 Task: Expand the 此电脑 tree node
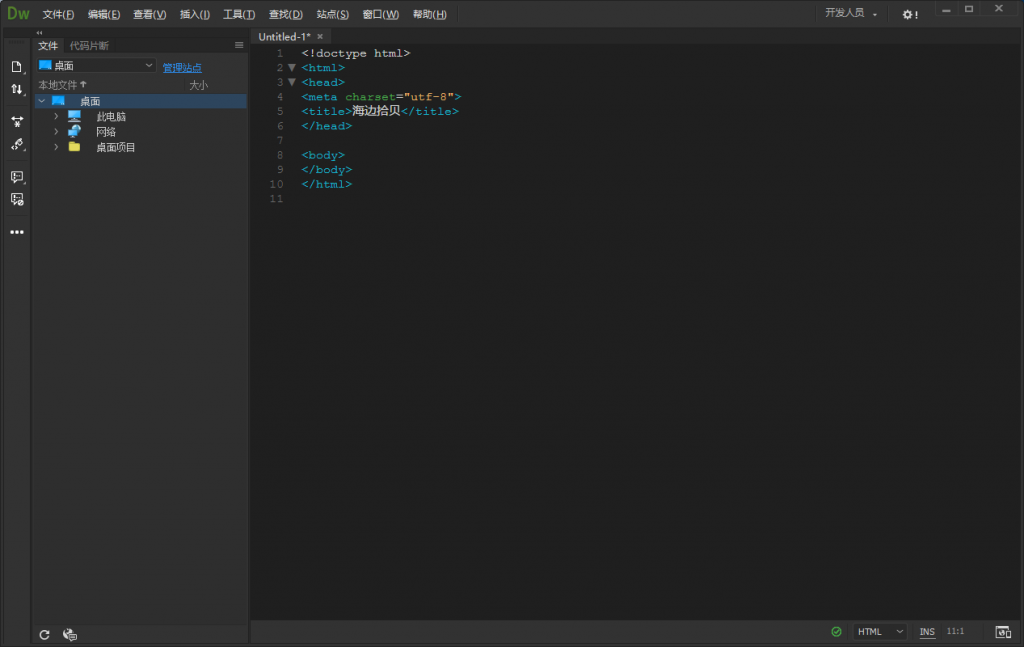point(56,116)
